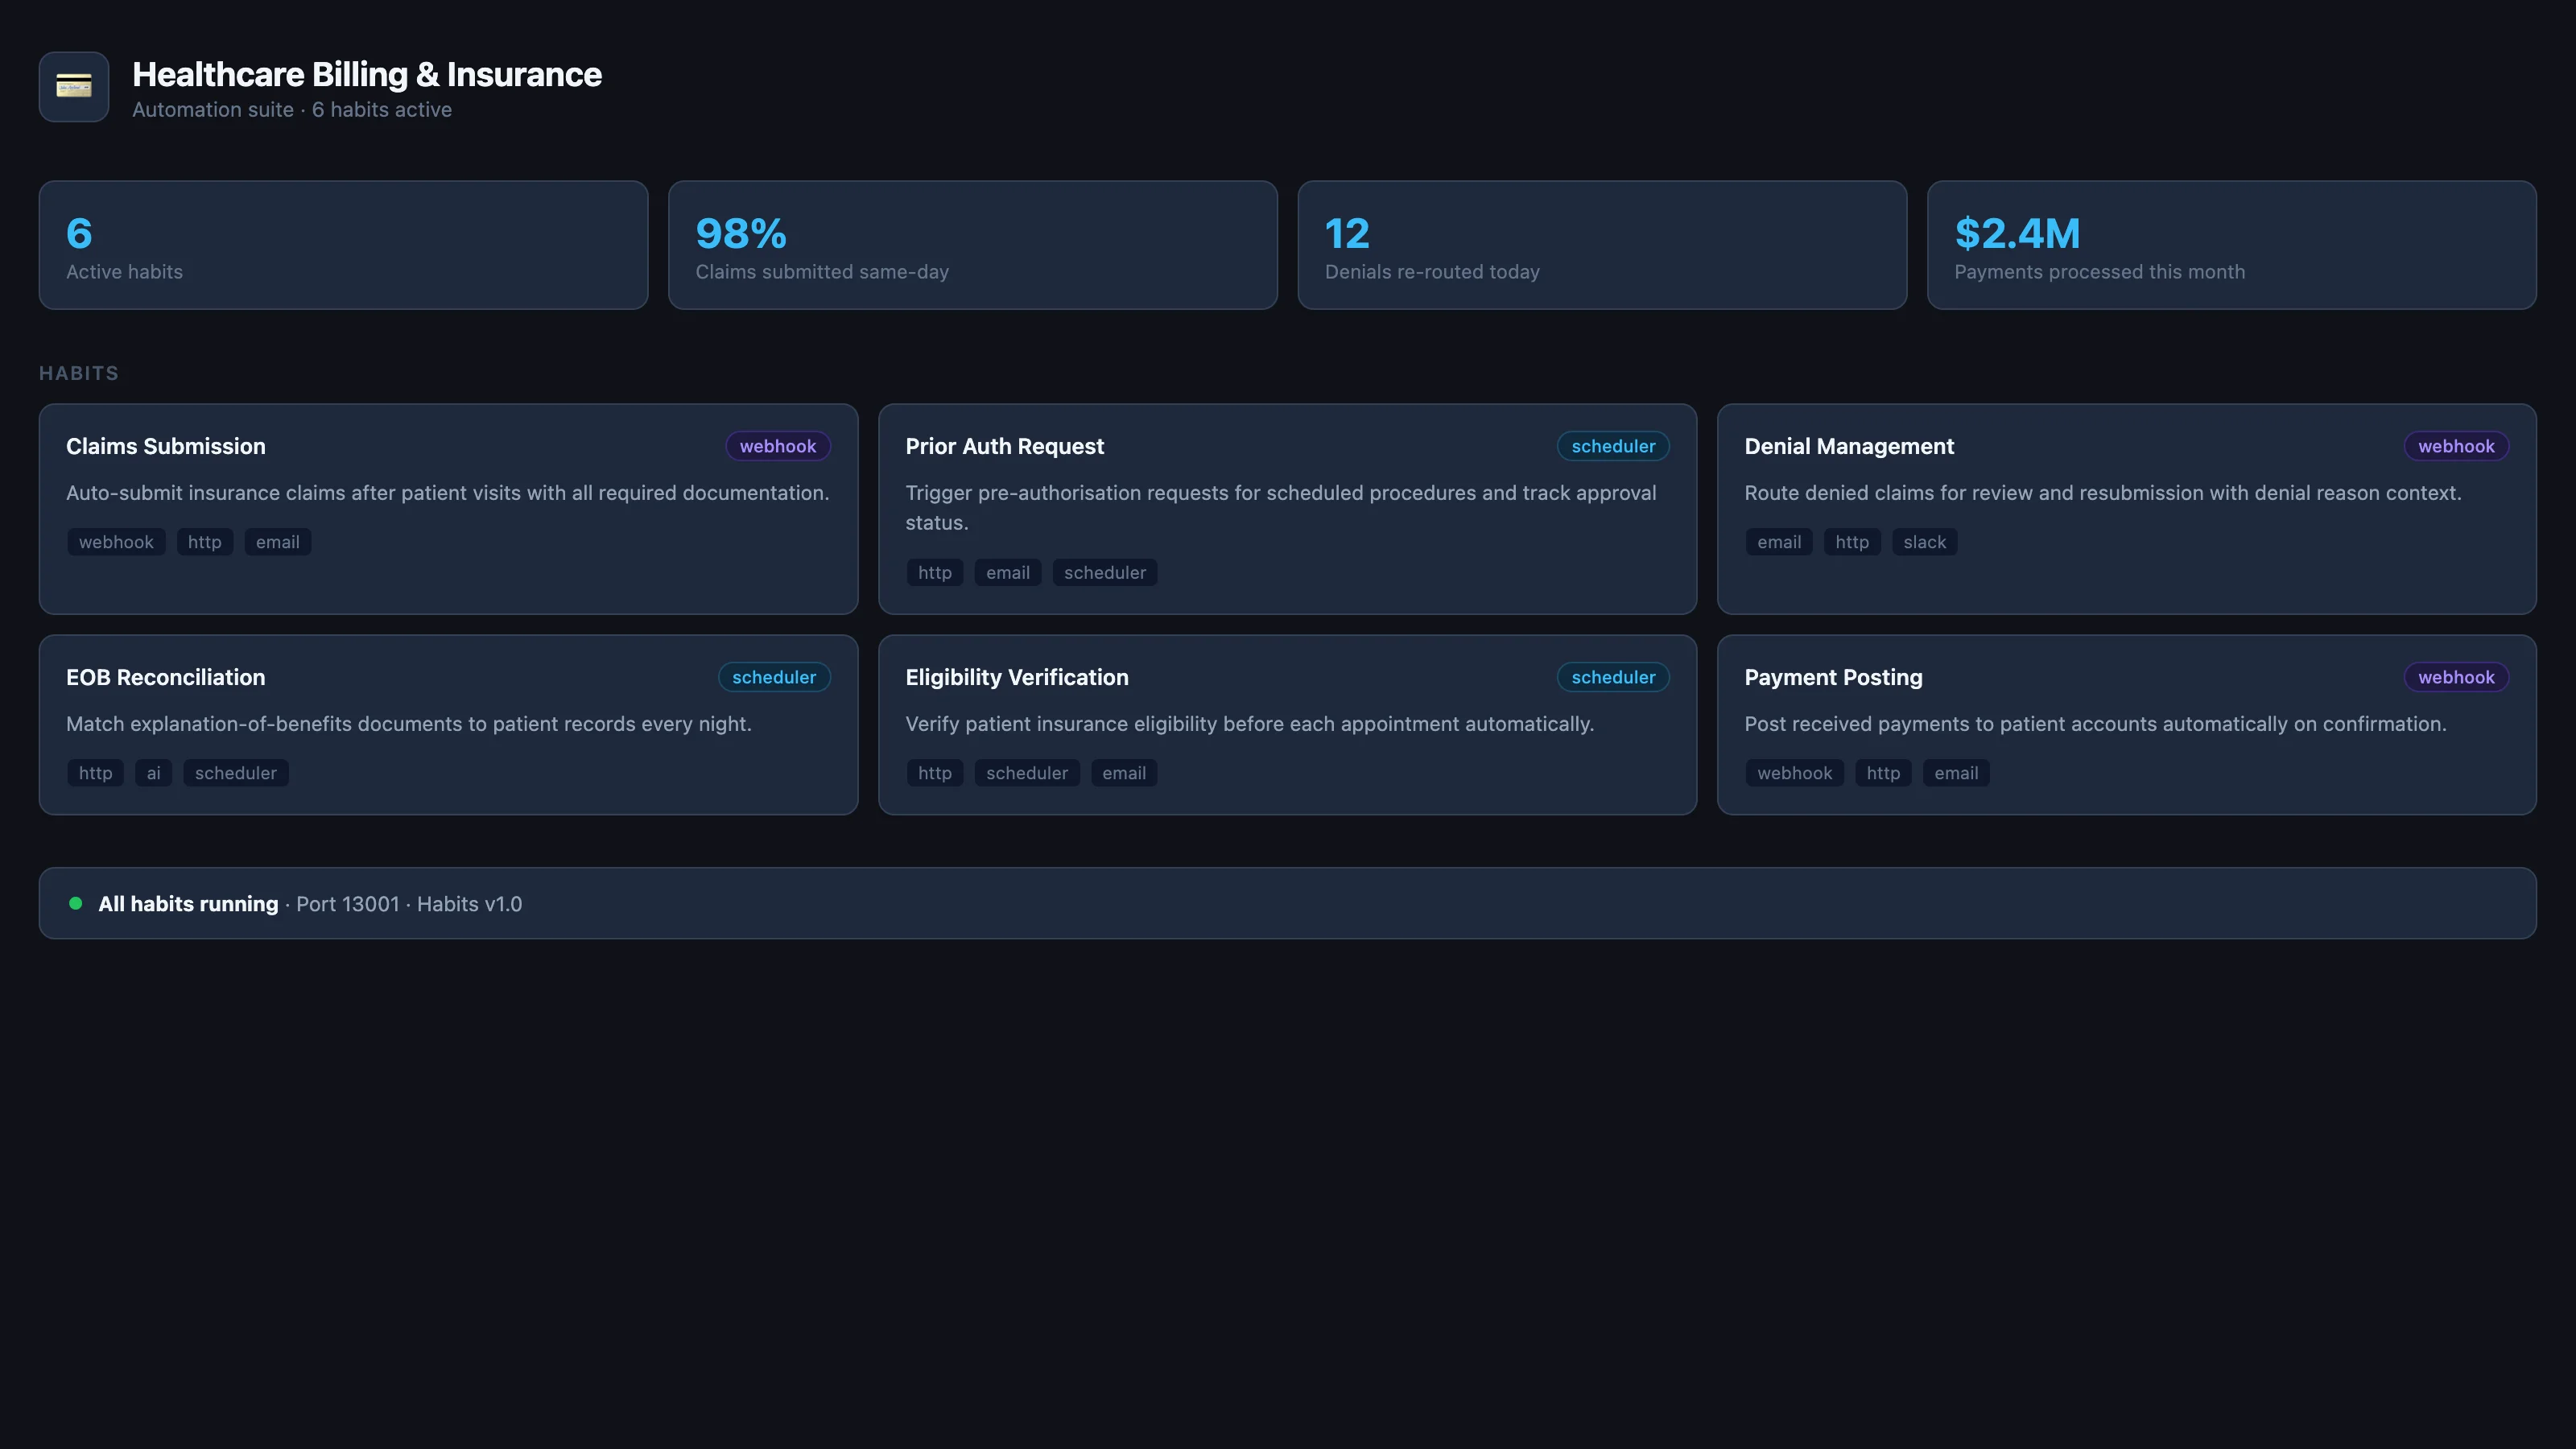Click webhook badge on Payment Posting card
Screen dimensions: 2576x1449
[2456, 677]
